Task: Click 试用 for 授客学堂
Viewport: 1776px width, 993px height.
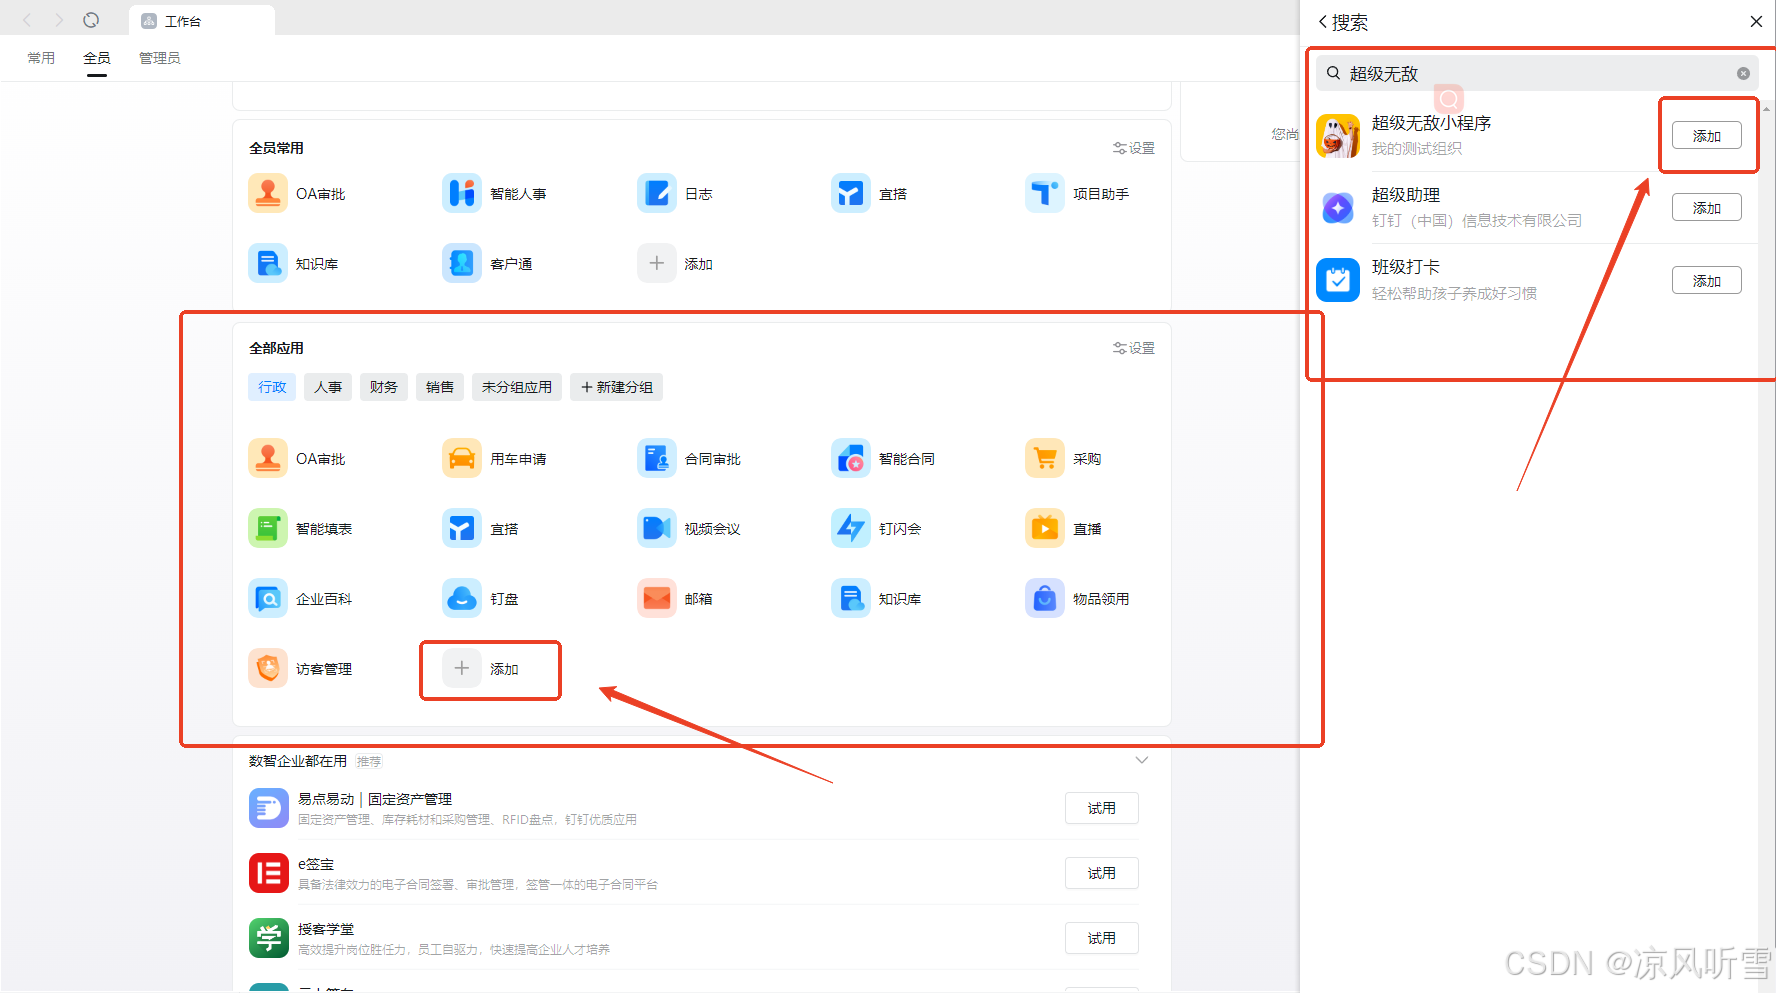Action: click(x=1102, y=938)
